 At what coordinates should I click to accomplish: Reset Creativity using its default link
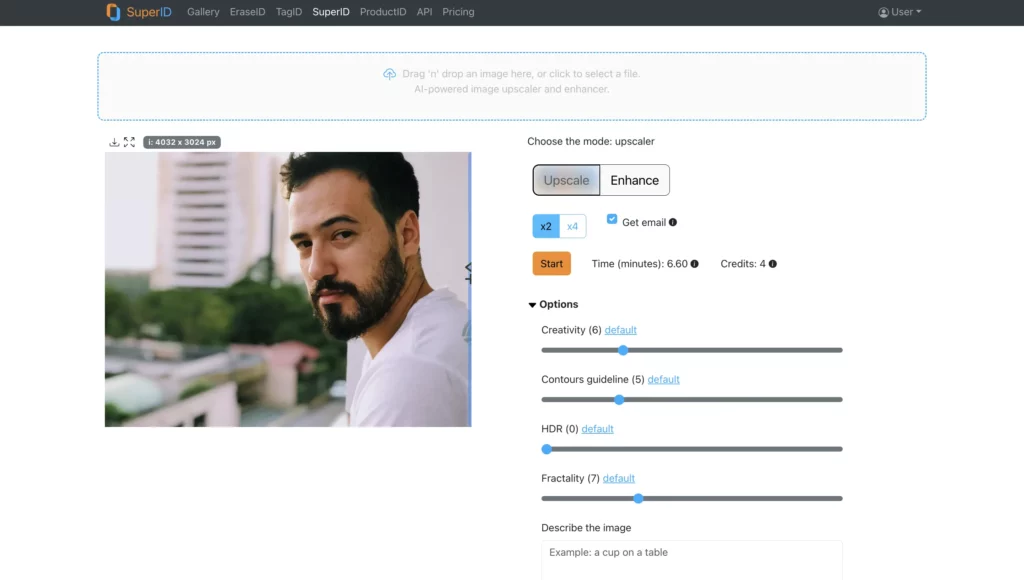(620, 330)
